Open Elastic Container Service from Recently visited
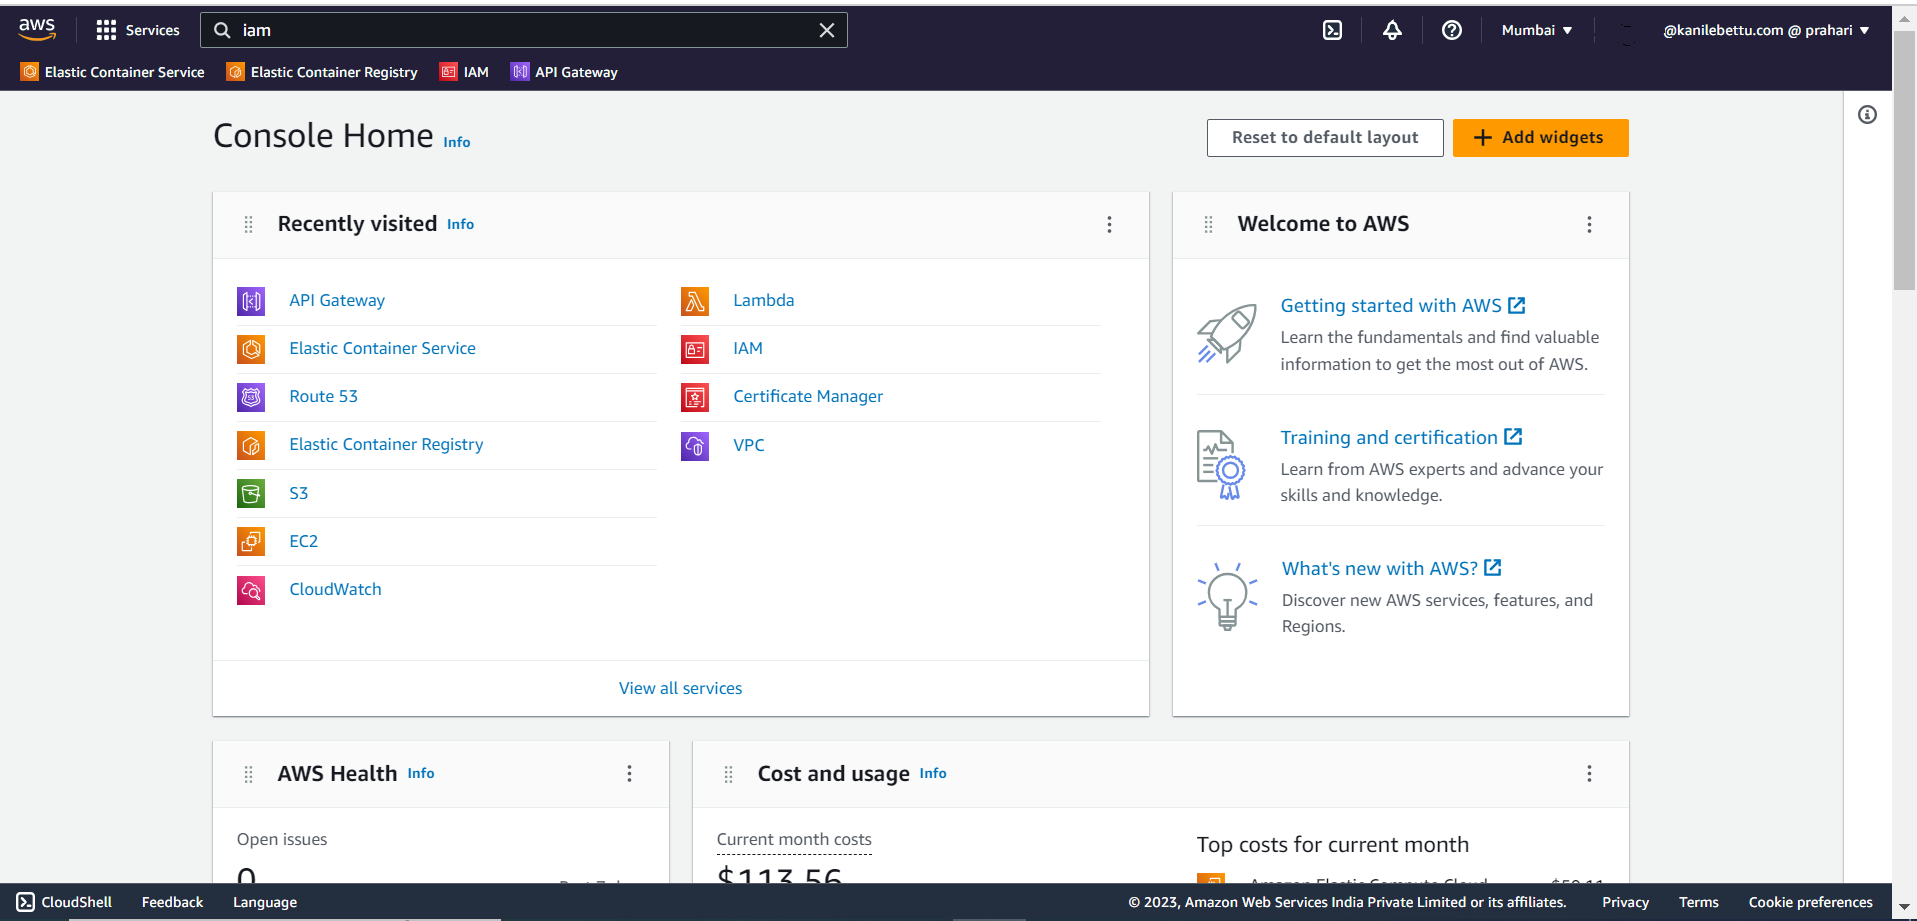The height and width of the screenshot is (921, 1917). point(383,348)
